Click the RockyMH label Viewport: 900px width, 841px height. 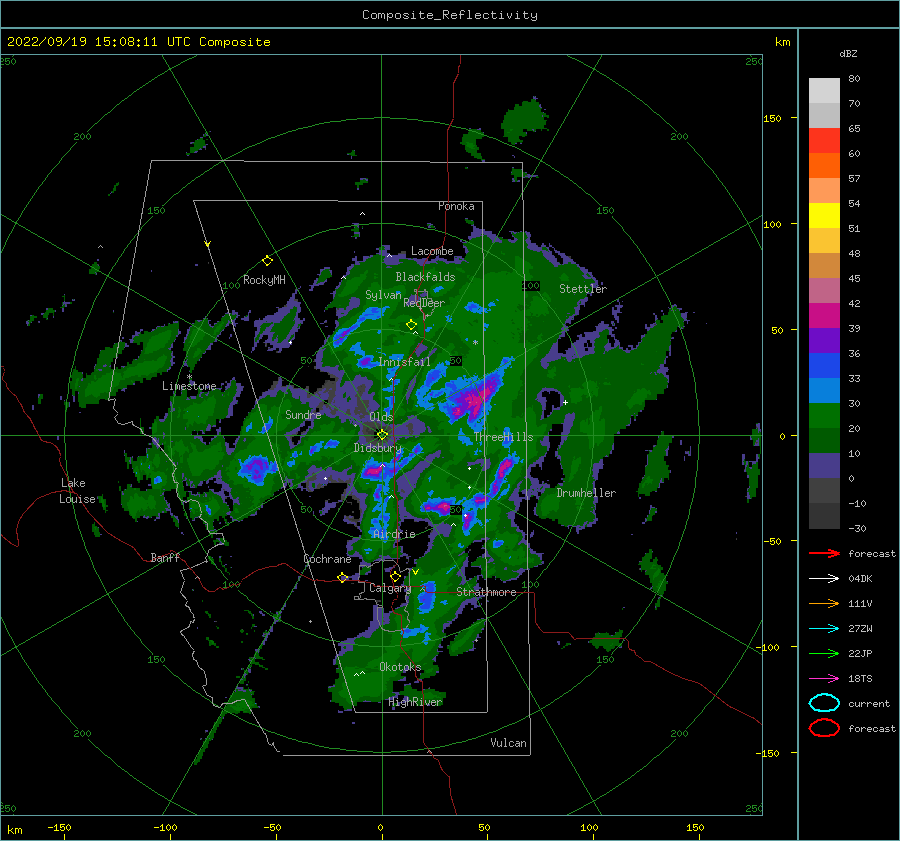click(x=264, y=280)
